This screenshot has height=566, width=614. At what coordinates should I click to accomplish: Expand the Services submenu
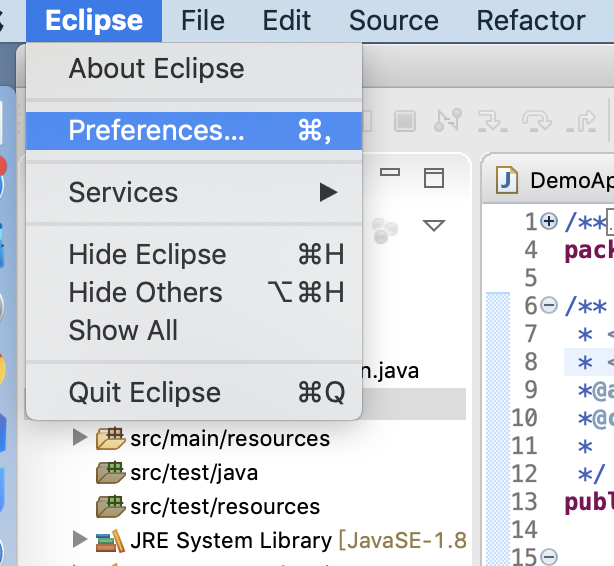click(x=194, y=192)
